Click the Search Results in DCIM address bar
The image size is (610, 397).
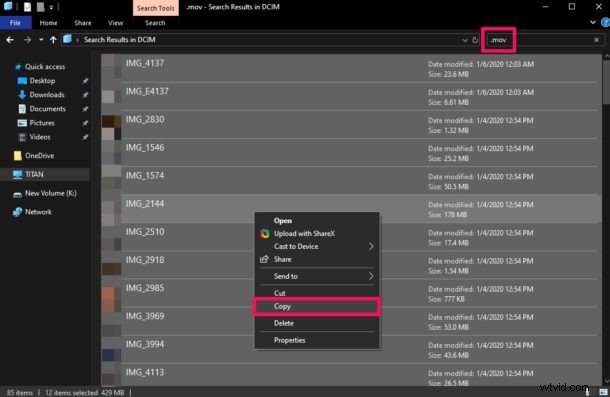tap(265, 40)
